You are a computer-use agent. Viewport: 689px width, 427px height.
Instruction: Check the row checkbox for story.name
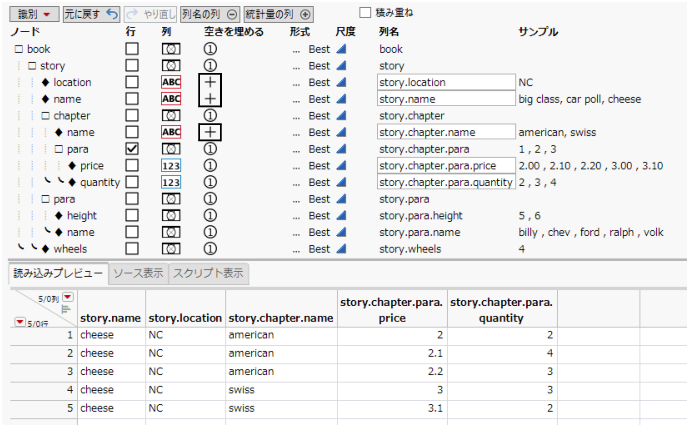click(x=132, y=99)
